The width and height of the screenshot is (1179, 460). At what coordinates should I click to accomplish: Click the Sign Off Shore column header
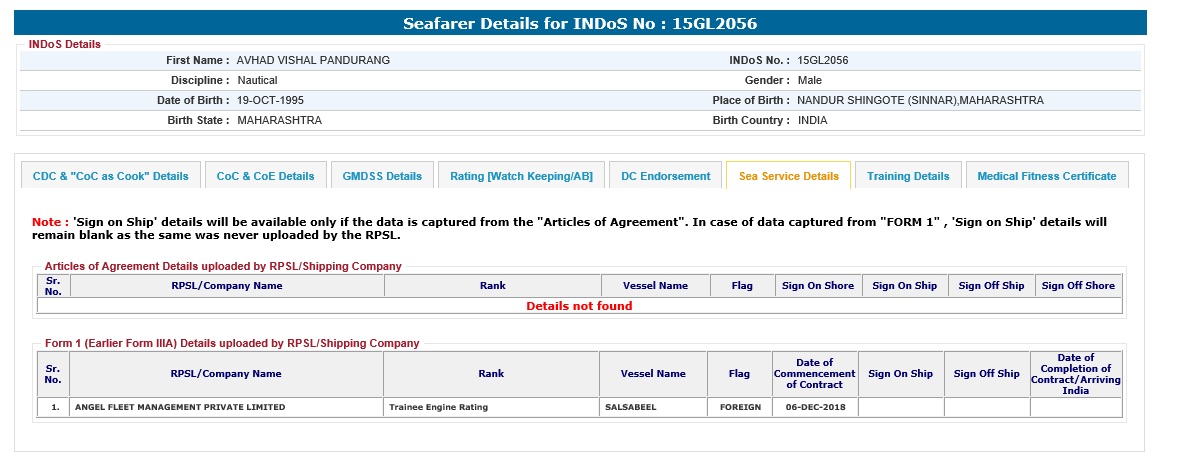[x=1078, y=286]
